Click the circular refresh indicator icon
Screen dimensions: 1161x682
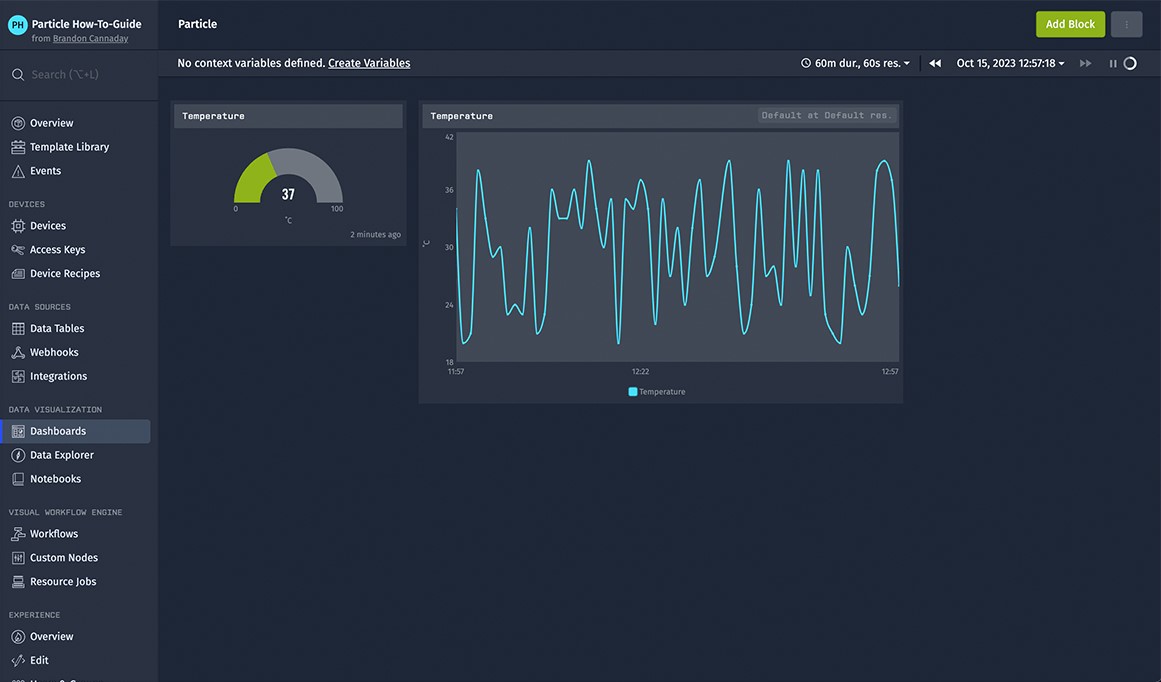point(1130,63)
